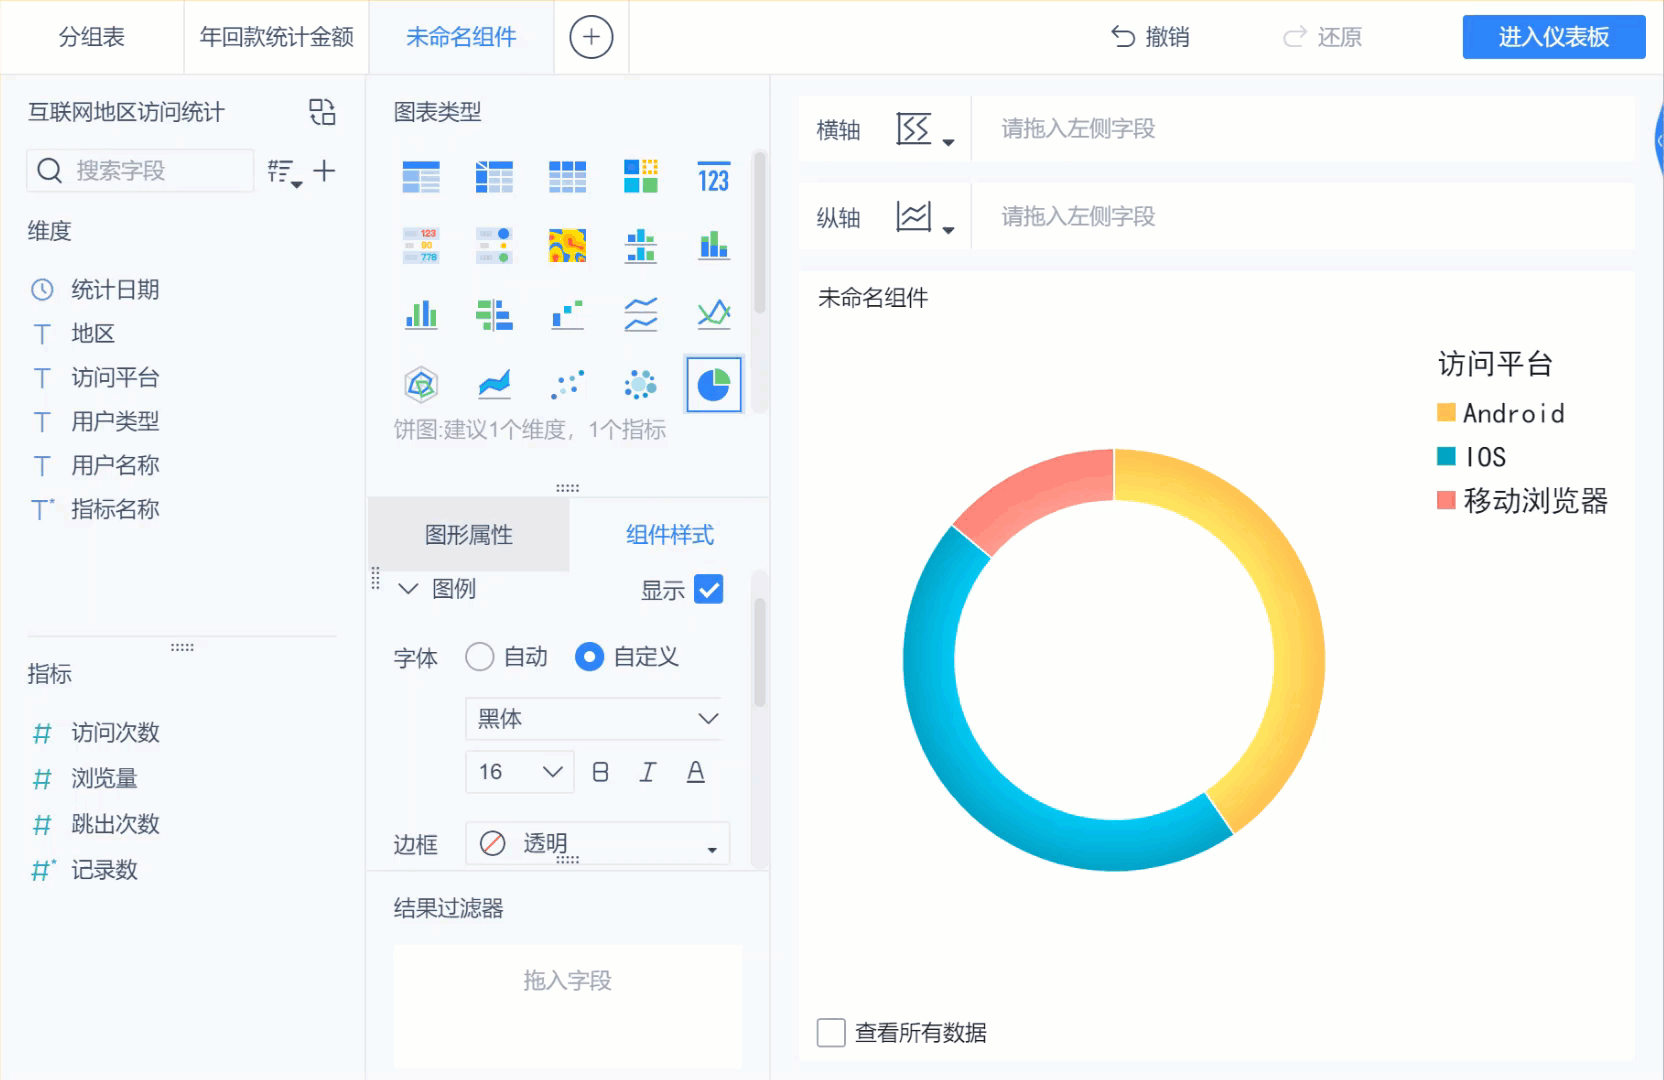1664x1080 pixels.
Task: Select the waterfall chart type icon
Action: click(567, 315)
